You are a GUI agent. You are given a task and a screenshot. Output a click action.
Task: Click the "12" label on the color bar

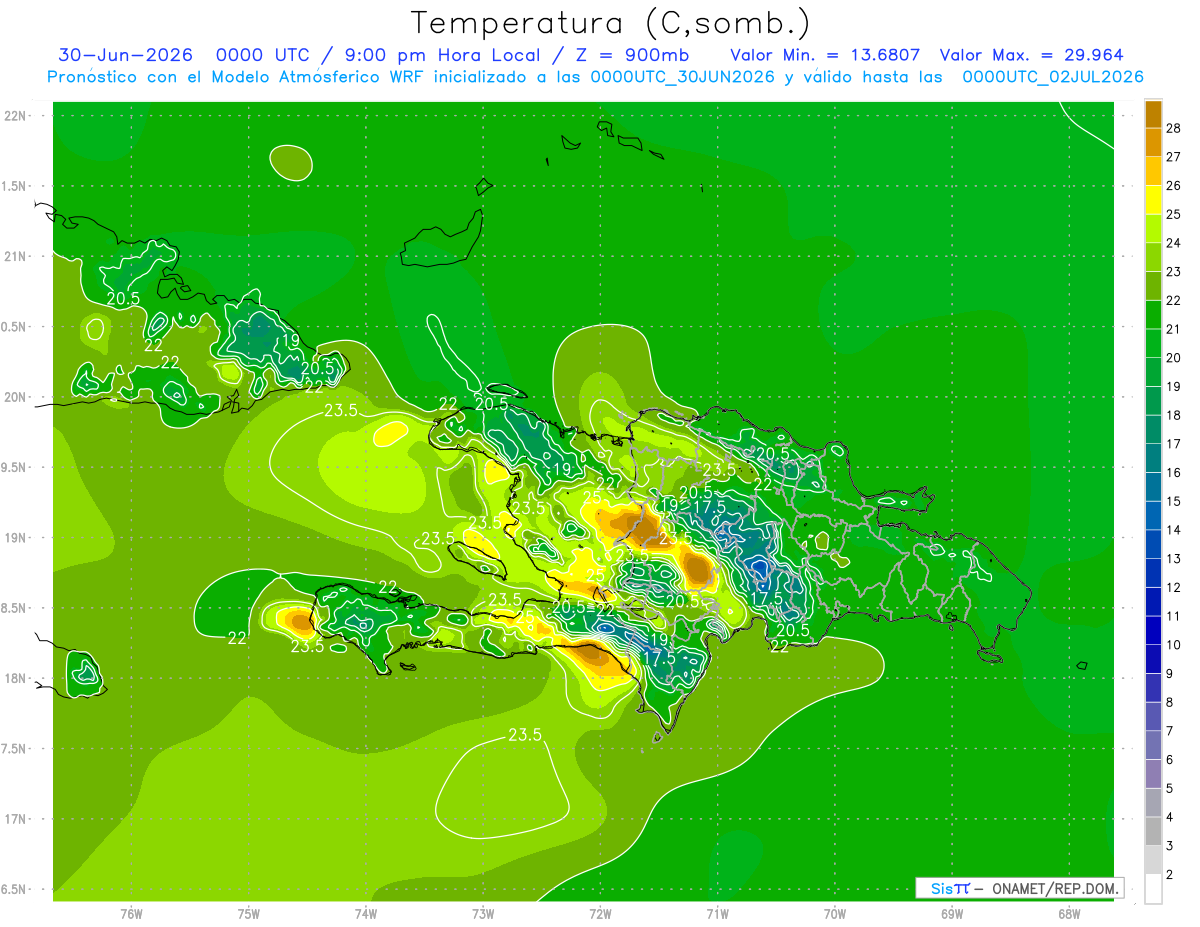(x=1175, y=587)
